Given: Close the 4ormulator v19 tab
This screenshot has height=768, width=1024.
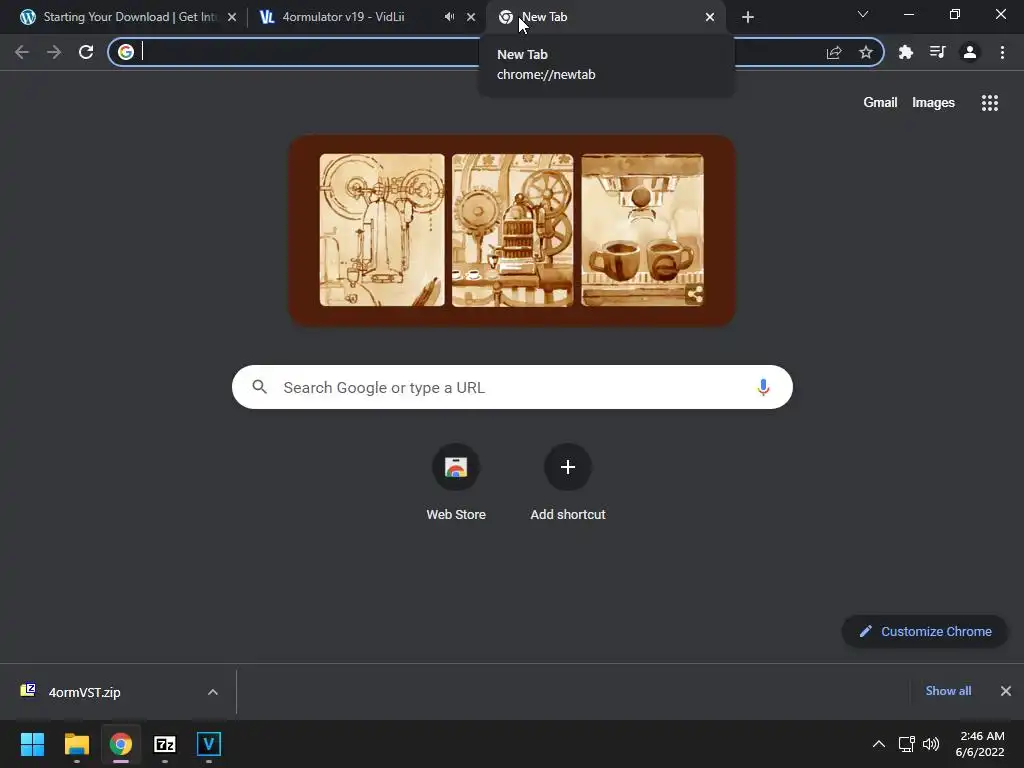Looking at the screenshot, I should (x=471, y=17).
